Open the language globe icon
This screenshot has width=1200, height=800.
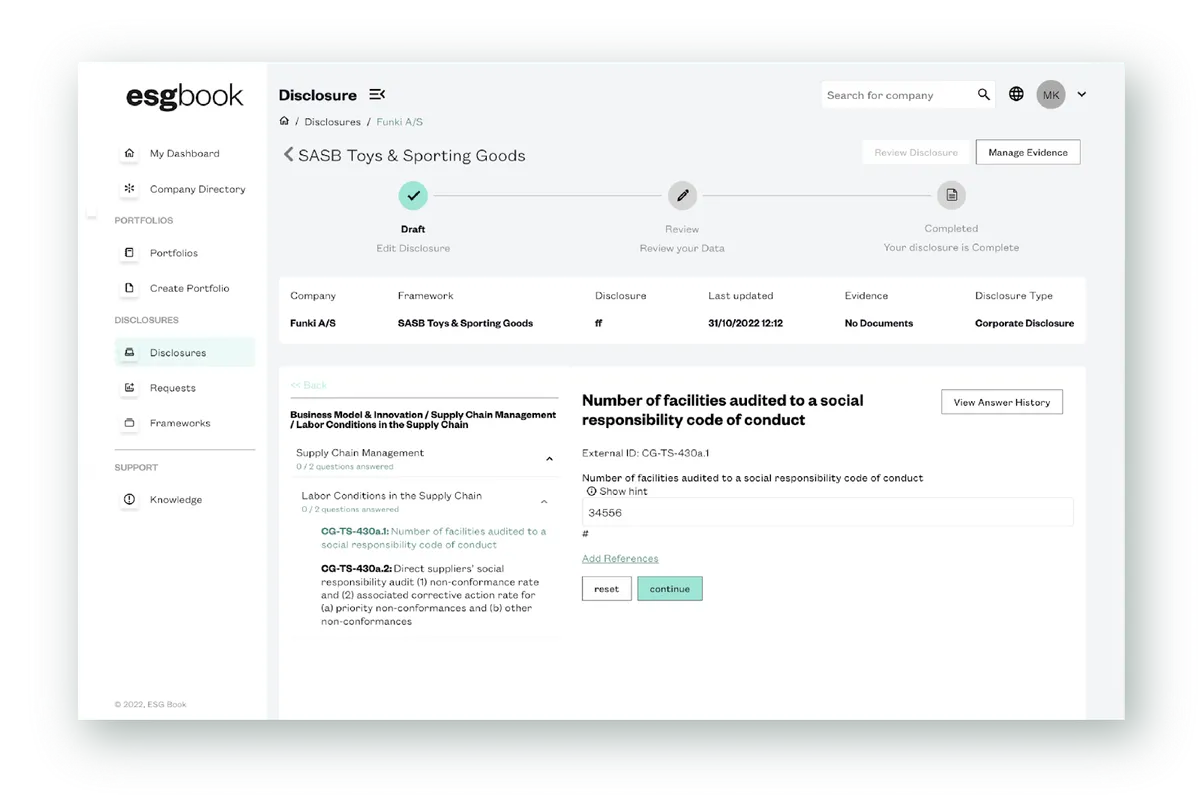click(x=1016, y=94)
